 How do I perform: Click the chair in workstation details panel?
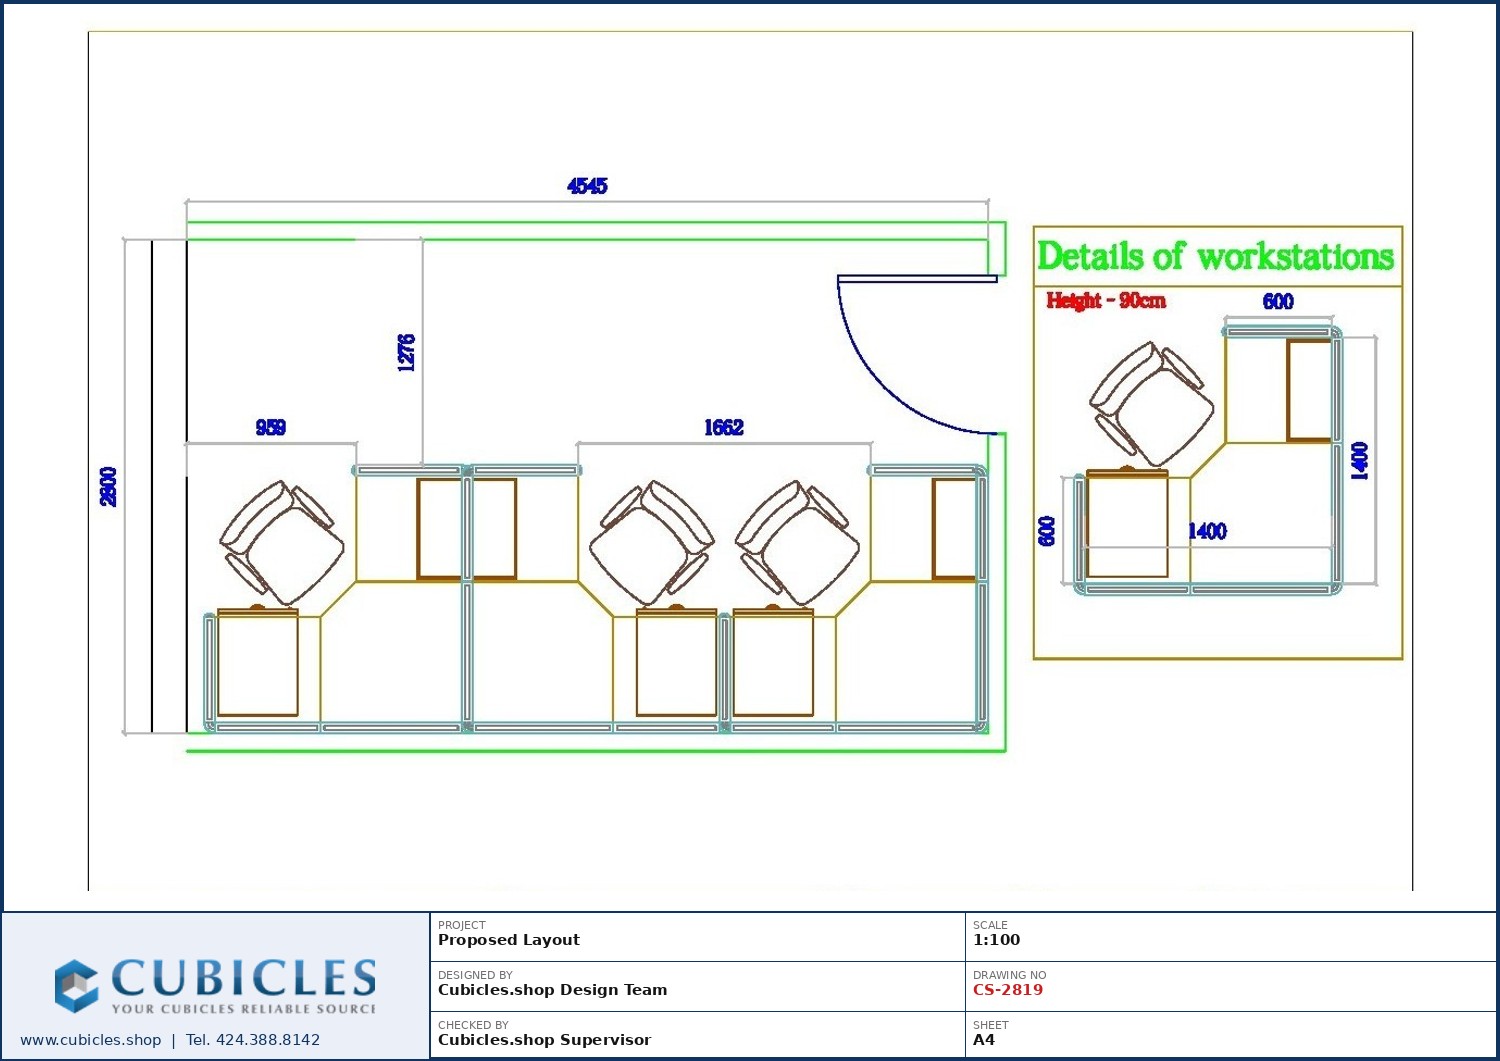click(x=1151, y=404)
